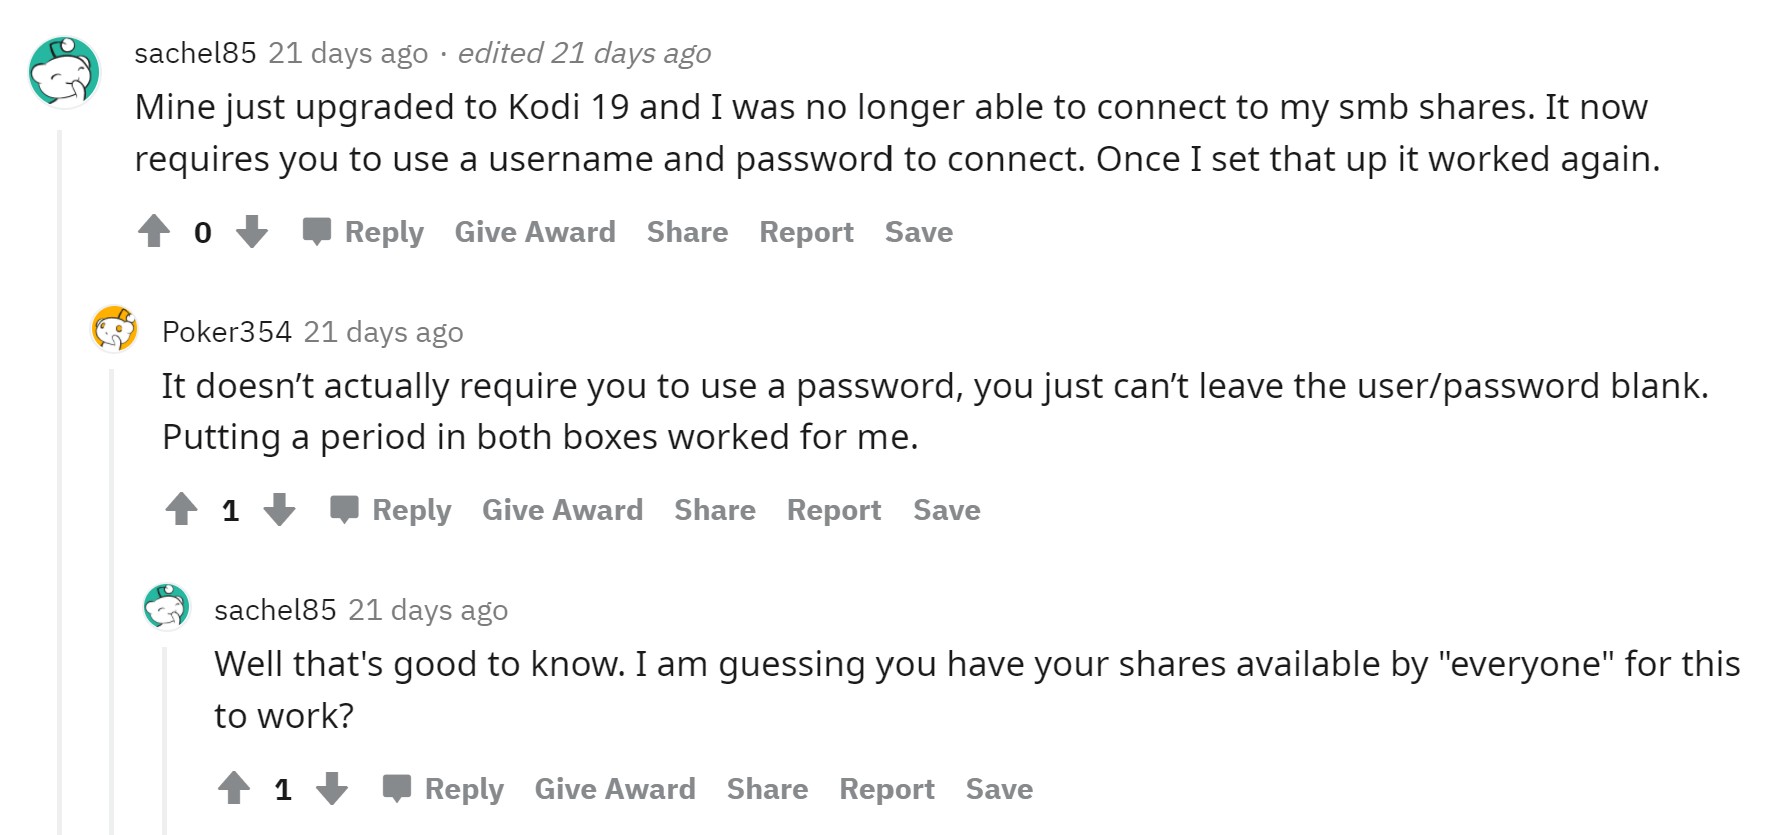Downvote sachel85's reply about shares for everyone
The height and width of the screenshot is (835, 1780).
click(x=332, y=788)
